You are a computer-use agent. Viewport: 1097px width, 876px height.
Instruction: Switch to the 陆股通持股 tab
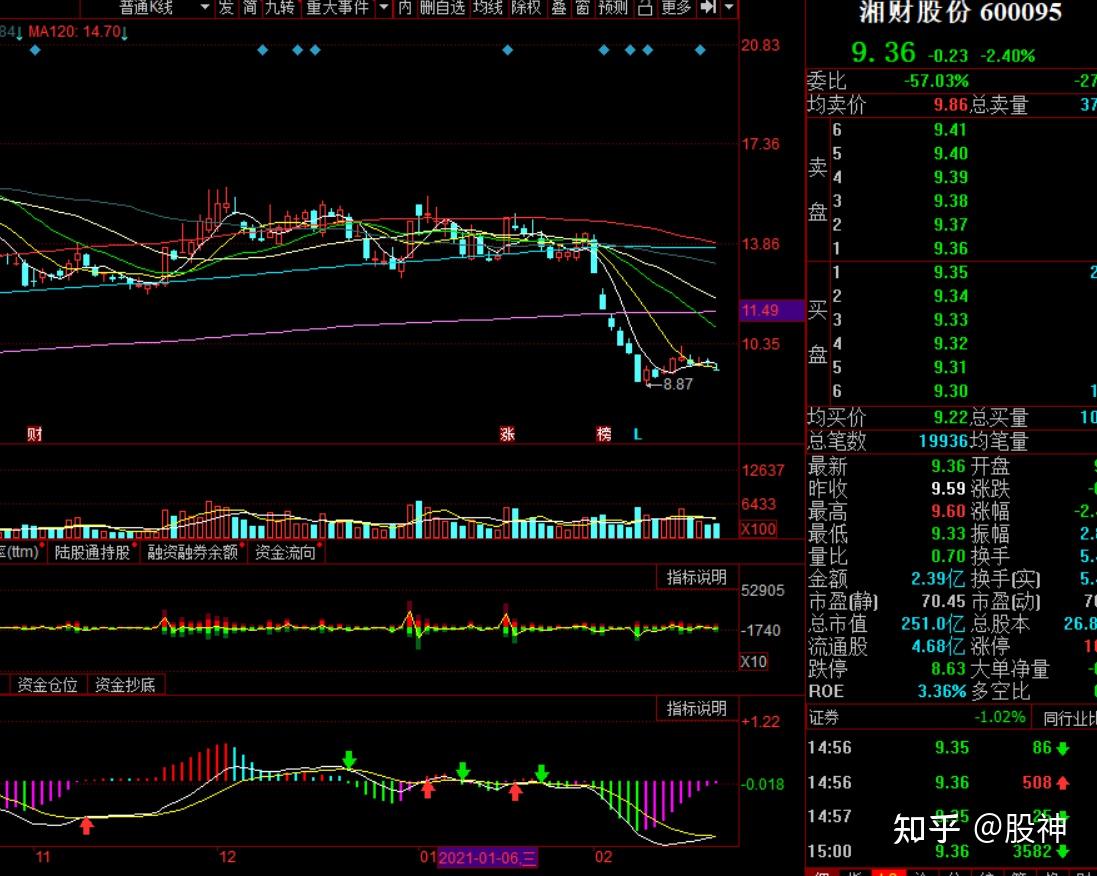(93, 552)
